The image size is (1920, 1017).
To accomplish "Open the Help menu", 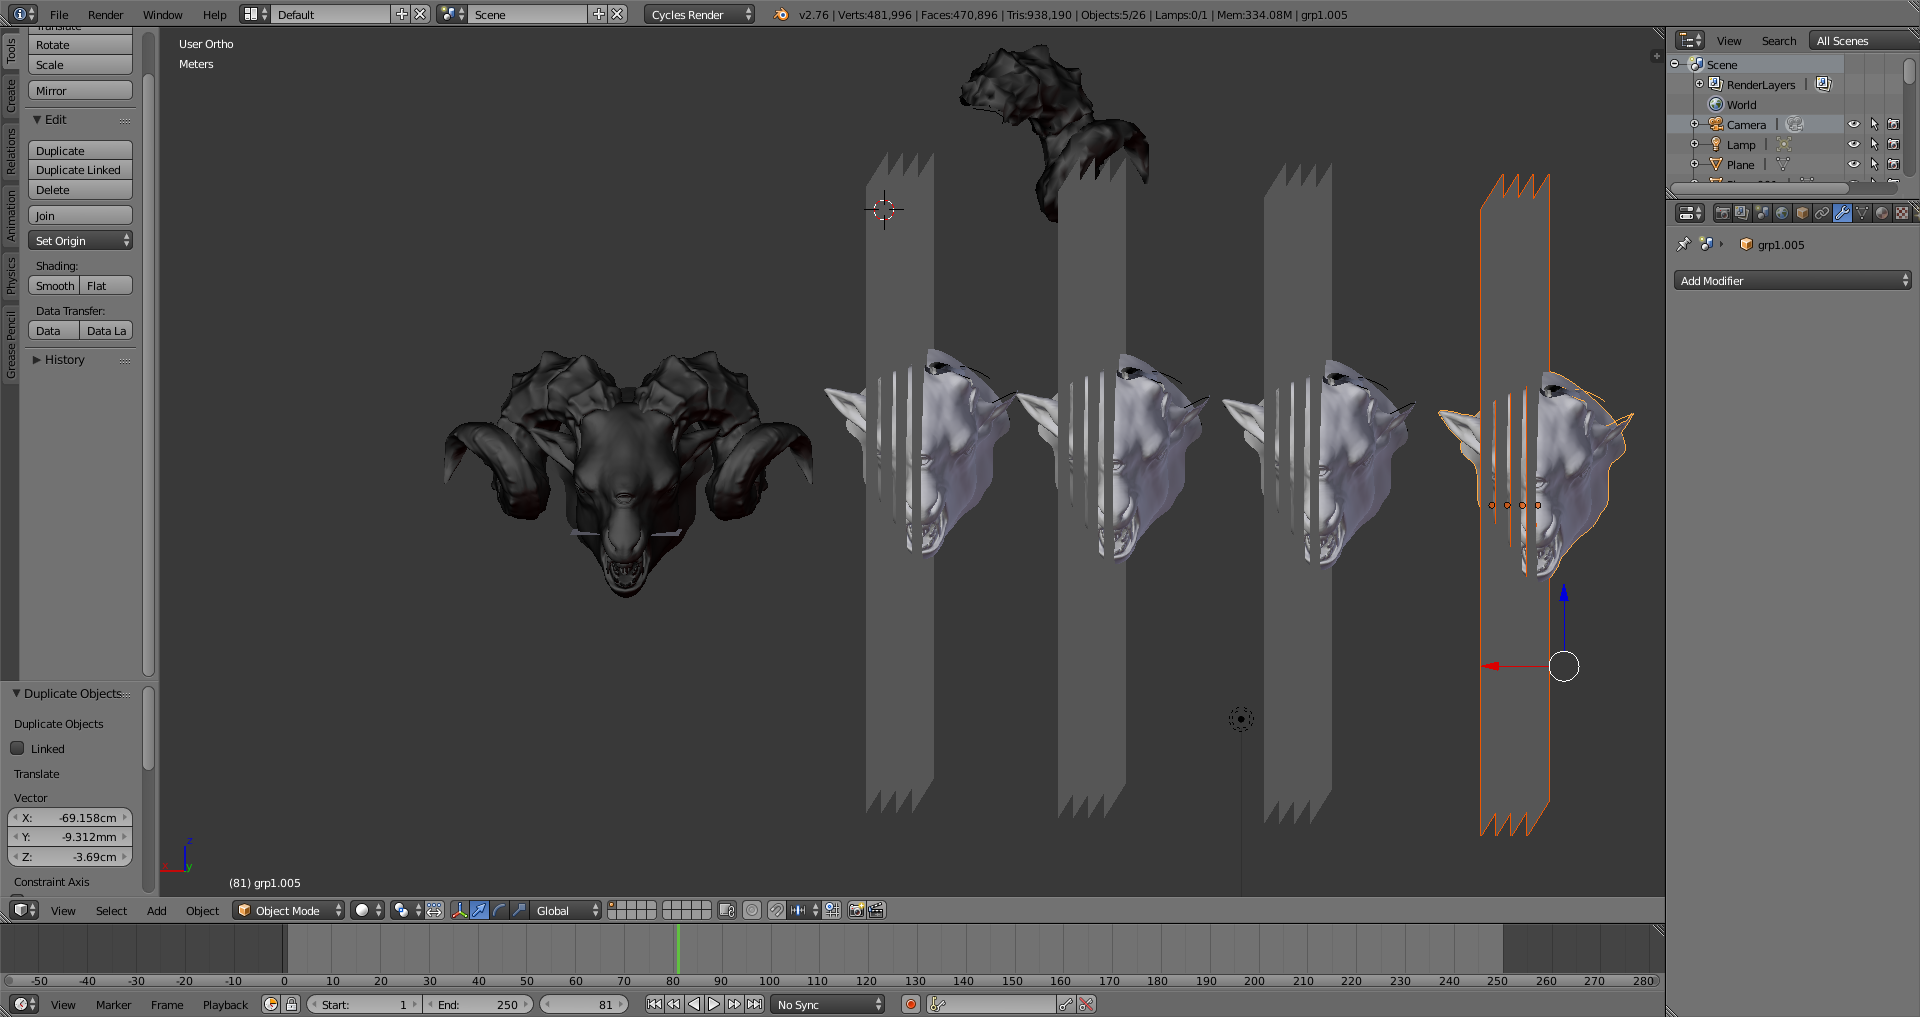I will [214, 14].
